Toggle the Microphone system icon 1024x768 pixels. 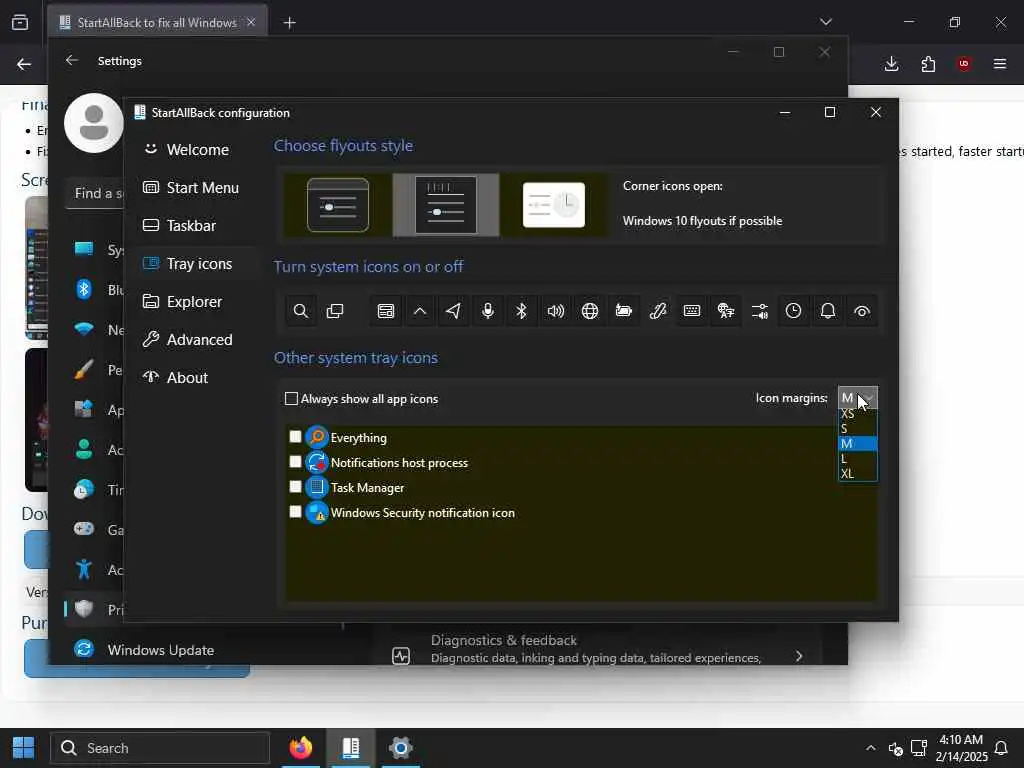click(x=488, y=311)
